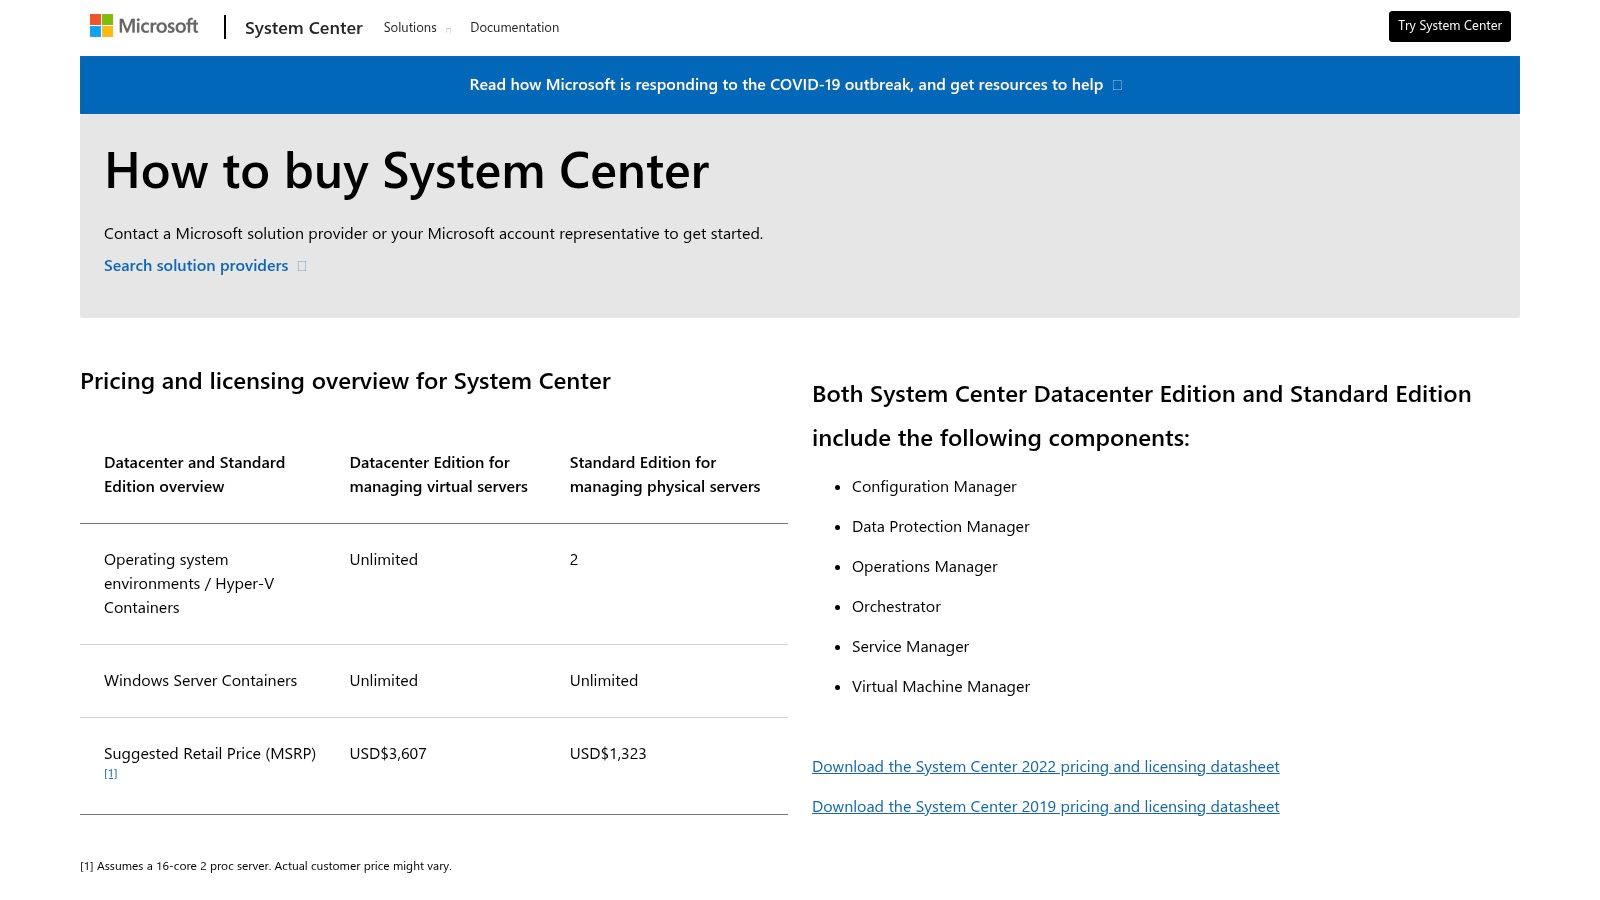Screen dimensions: 1600x900
Task: Click the Datacenter and Standard Edition overview header
Action: (x=194, y=475)
